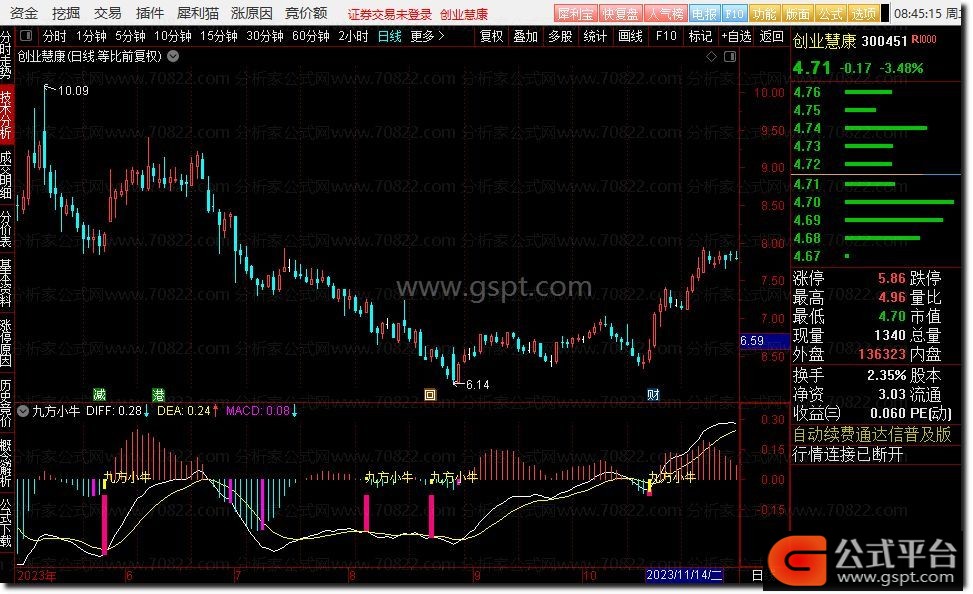
Task: Switch to the 分时 chart tab
Action: pyautogui.click(x=55, y=36)
